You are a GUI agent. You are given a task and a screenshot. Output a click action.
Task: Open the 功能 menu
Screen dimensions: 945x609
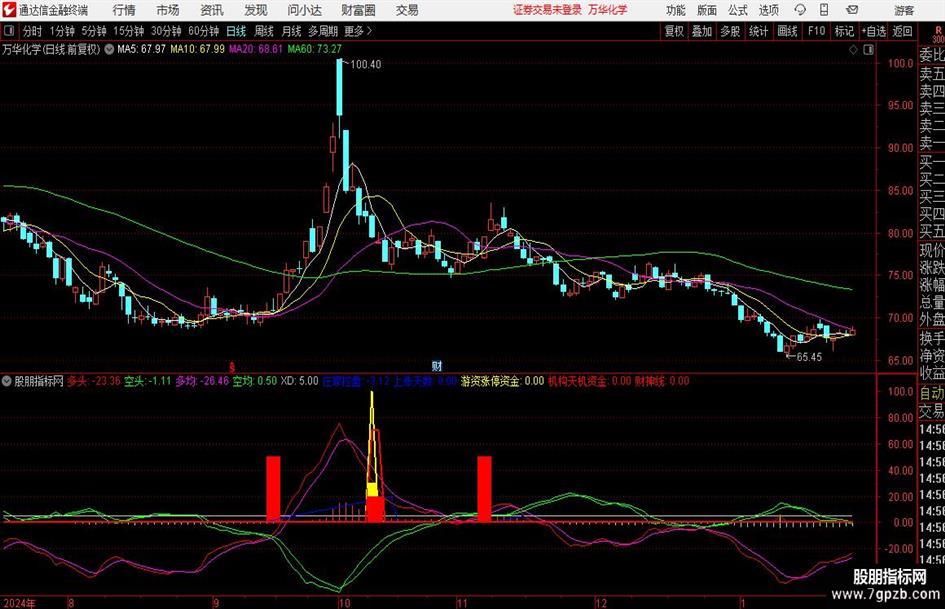tap(676, 10)
